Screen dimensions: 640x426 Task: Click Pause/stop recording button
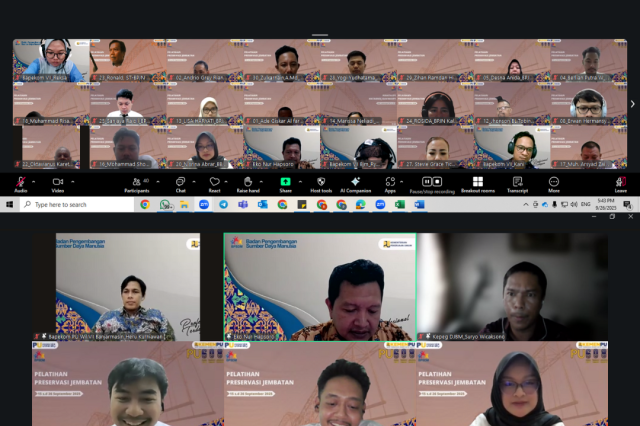pyautogui.click(x=432, y=182)
